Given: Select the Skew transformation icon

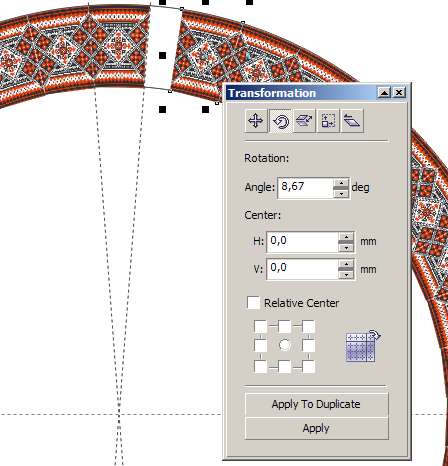Looking at the screenshot, I should 352,121.
